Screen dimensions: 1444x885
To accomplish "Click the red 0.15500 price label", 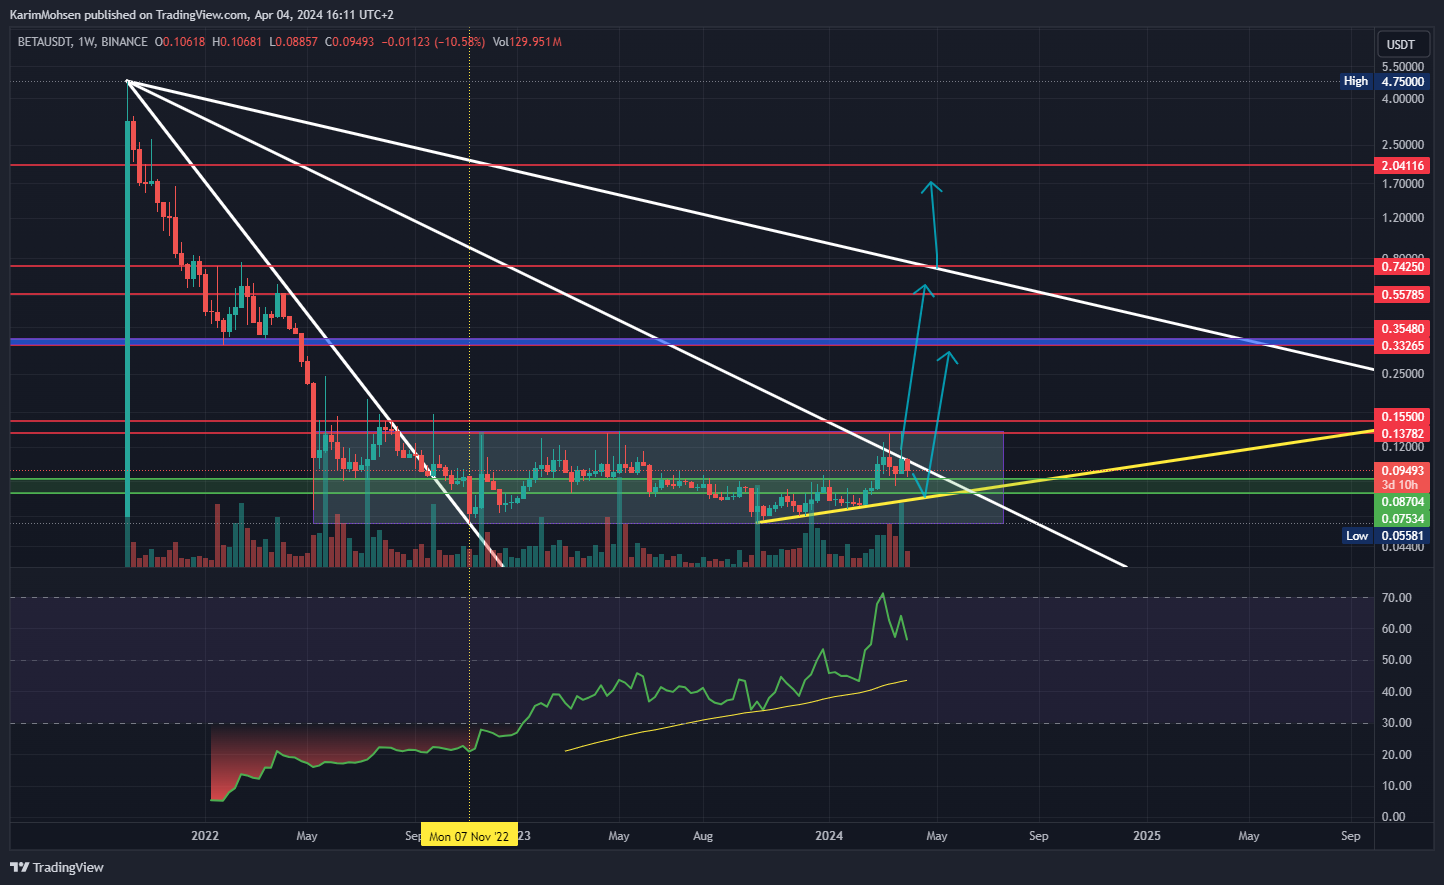I will pyautogui.click(x=1402, y=417).
